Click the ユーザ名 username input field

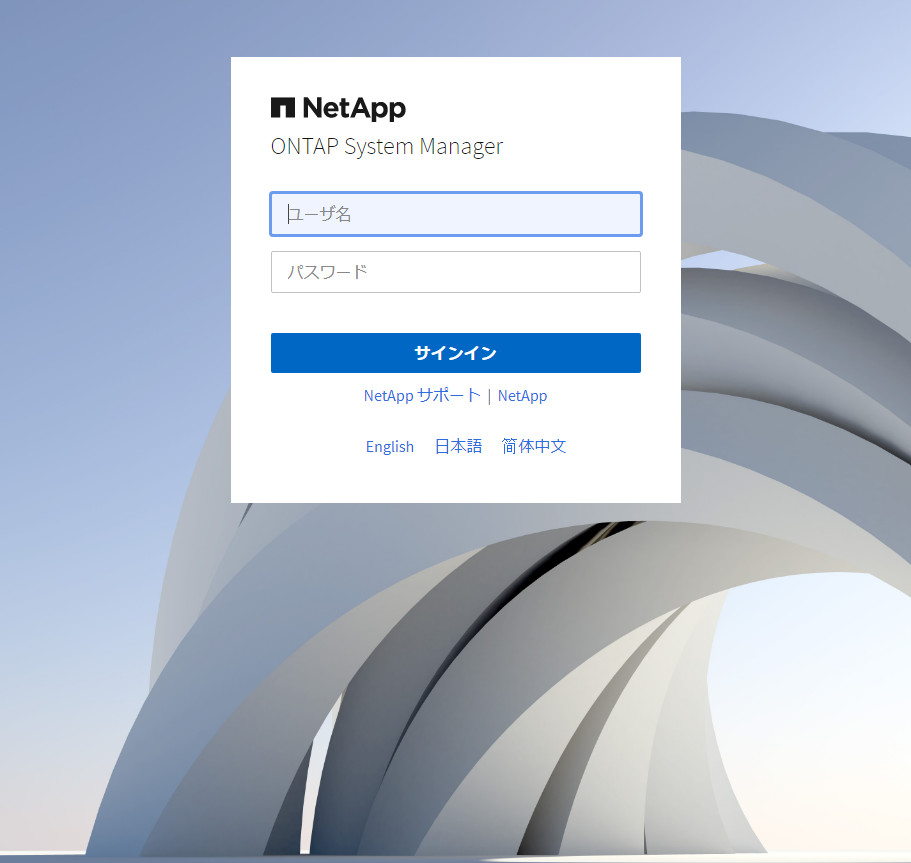(x=456, y=214)
